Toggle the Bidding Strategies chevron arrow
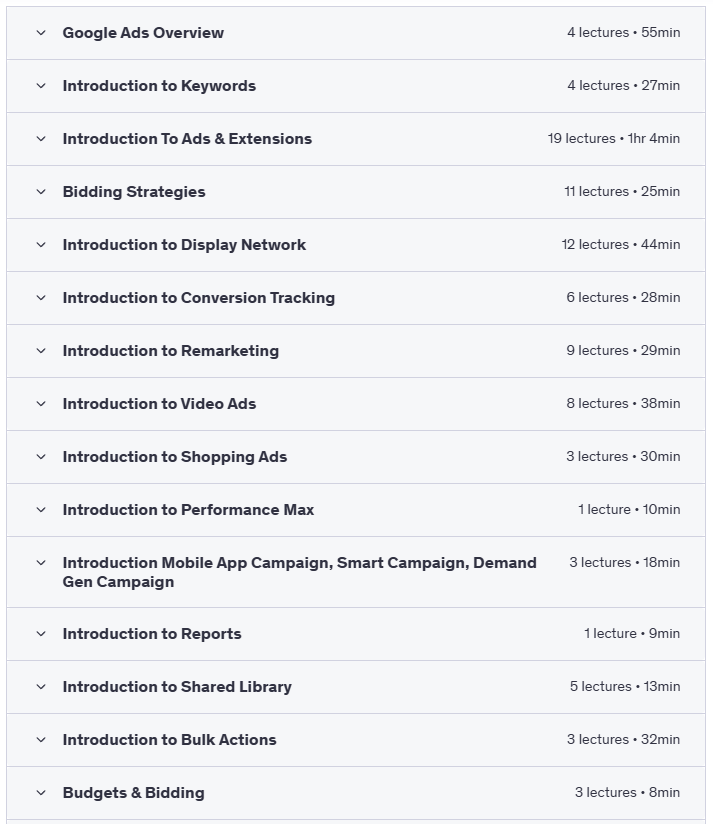713x824 pixels. [x=41, y=192]
